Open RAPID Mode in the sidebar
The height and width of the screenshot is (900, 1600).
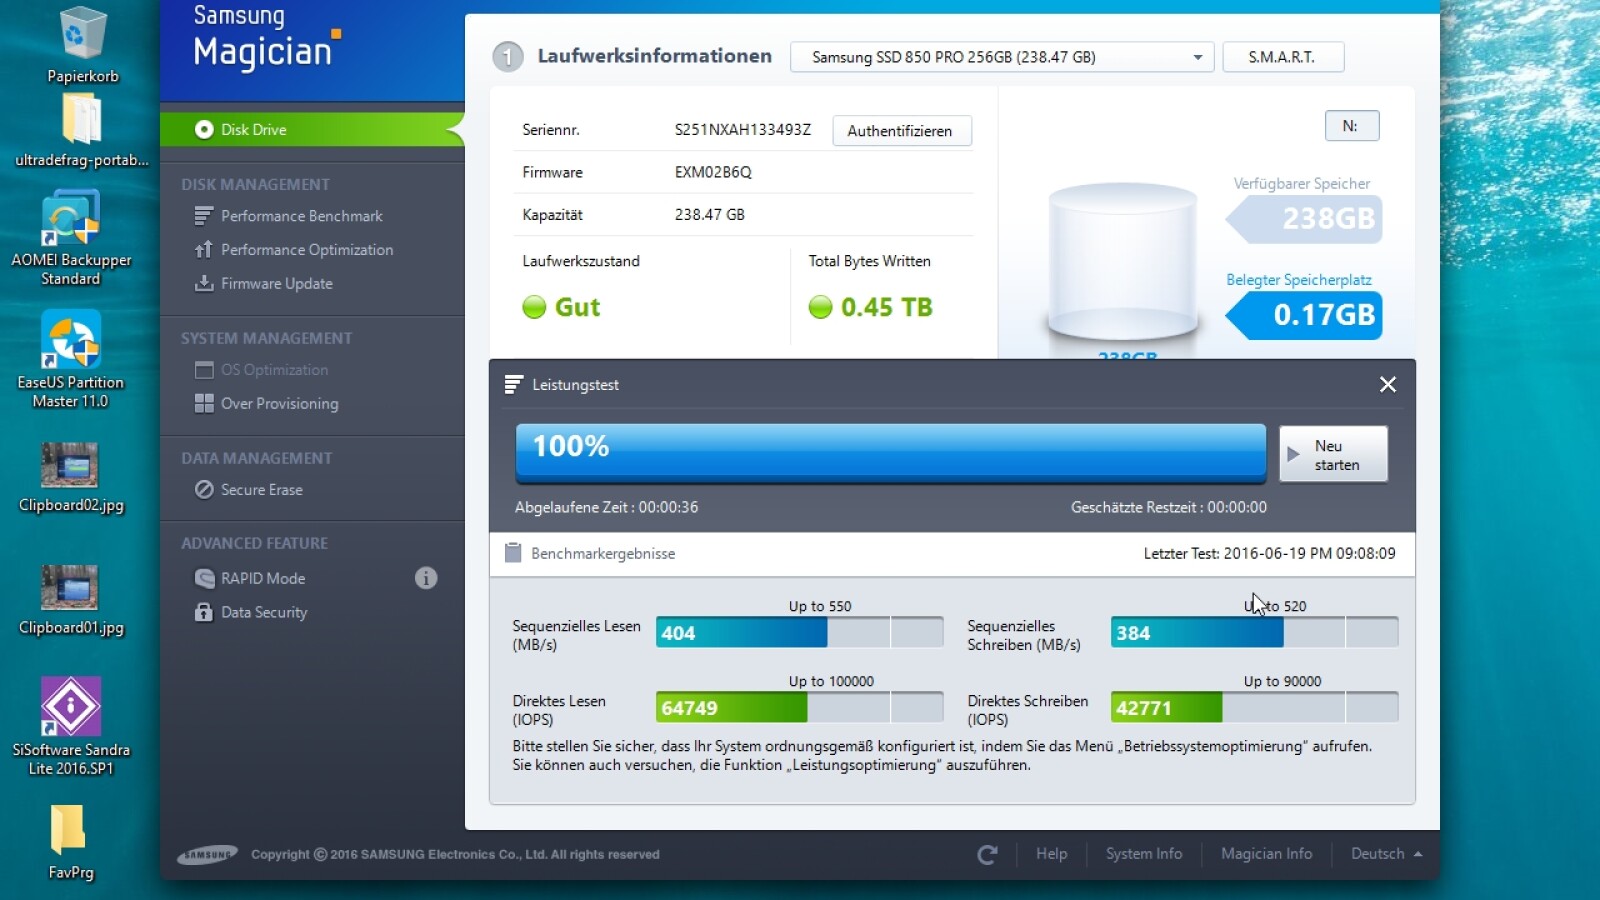(263, 578)
